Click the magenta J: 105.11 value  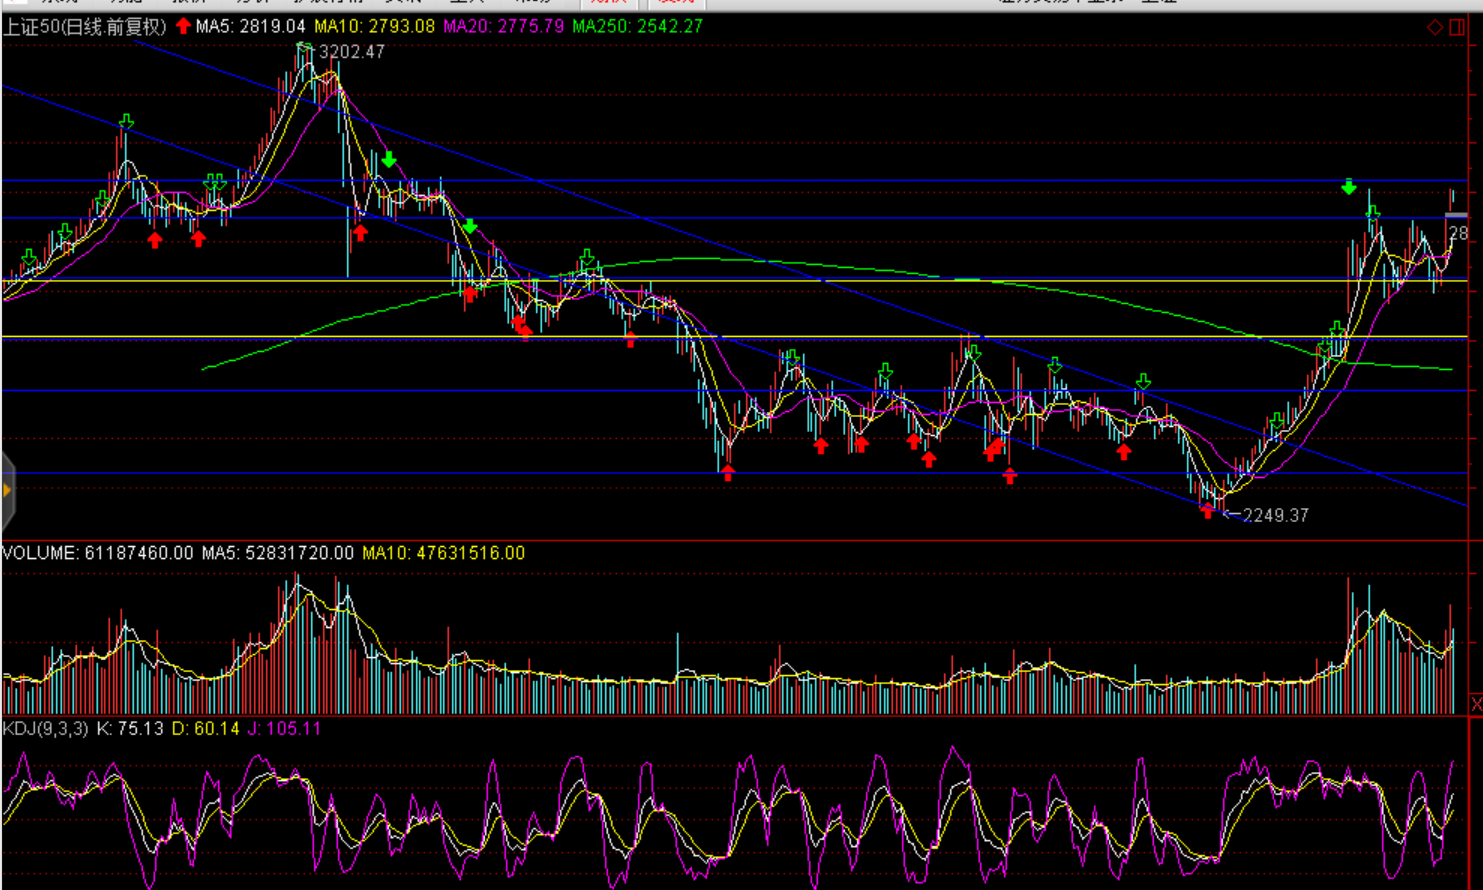[x=285, y=729]
